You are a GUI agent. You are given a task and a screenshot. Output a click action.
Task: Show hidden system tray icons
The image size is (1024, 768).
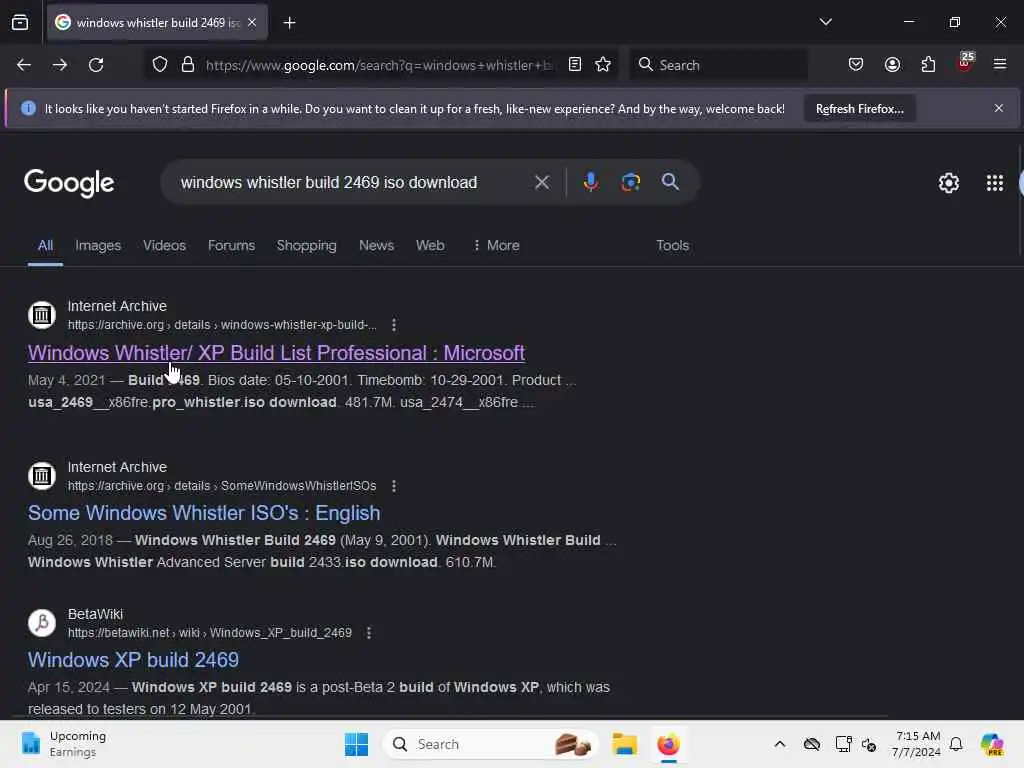coord(780,744)
